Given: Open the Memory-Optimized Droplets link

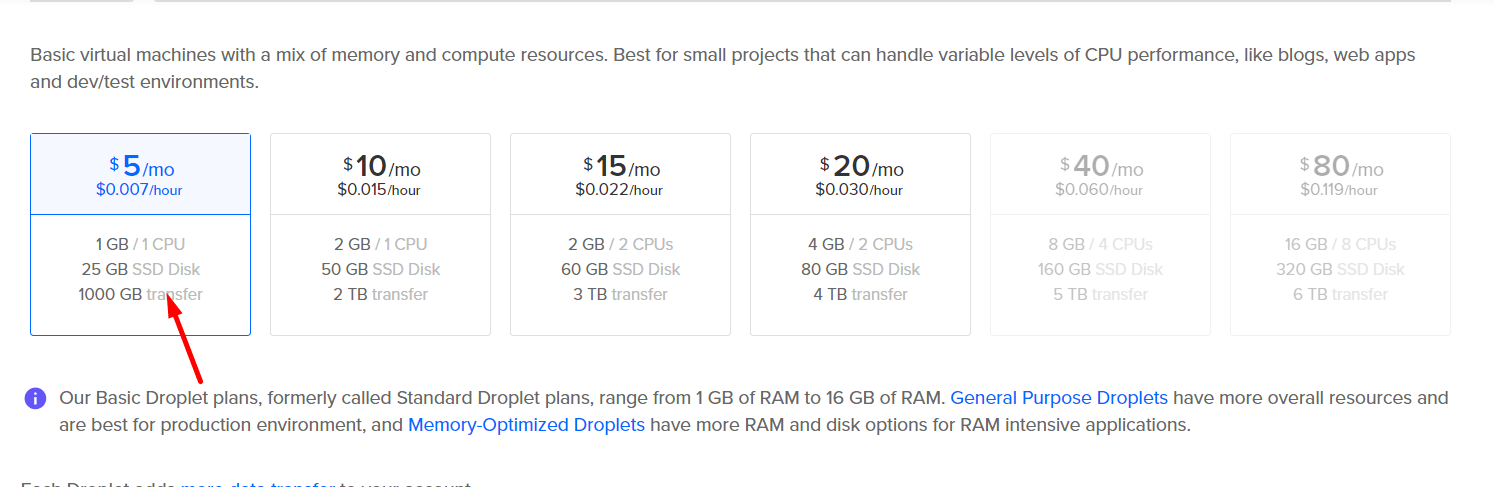Looking at the screenshot, I should pos(527,424).
